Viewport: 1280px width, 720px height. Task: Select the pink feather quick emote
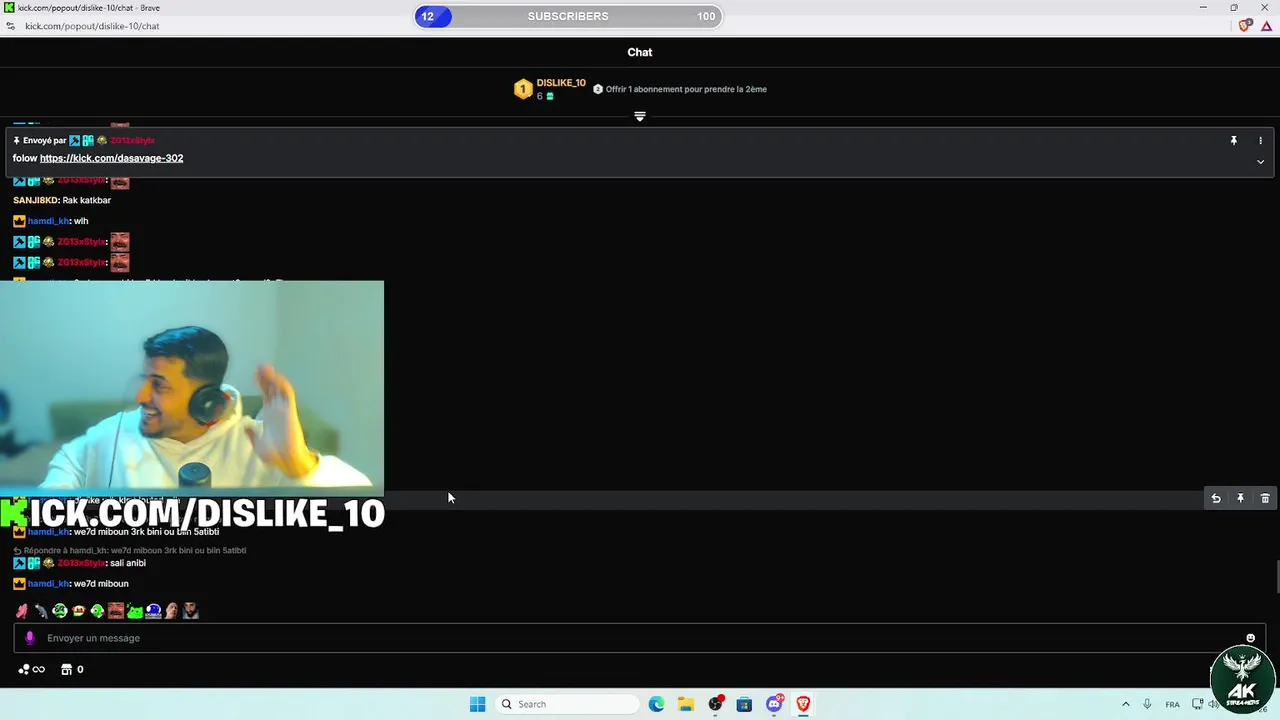pos(22,611)
